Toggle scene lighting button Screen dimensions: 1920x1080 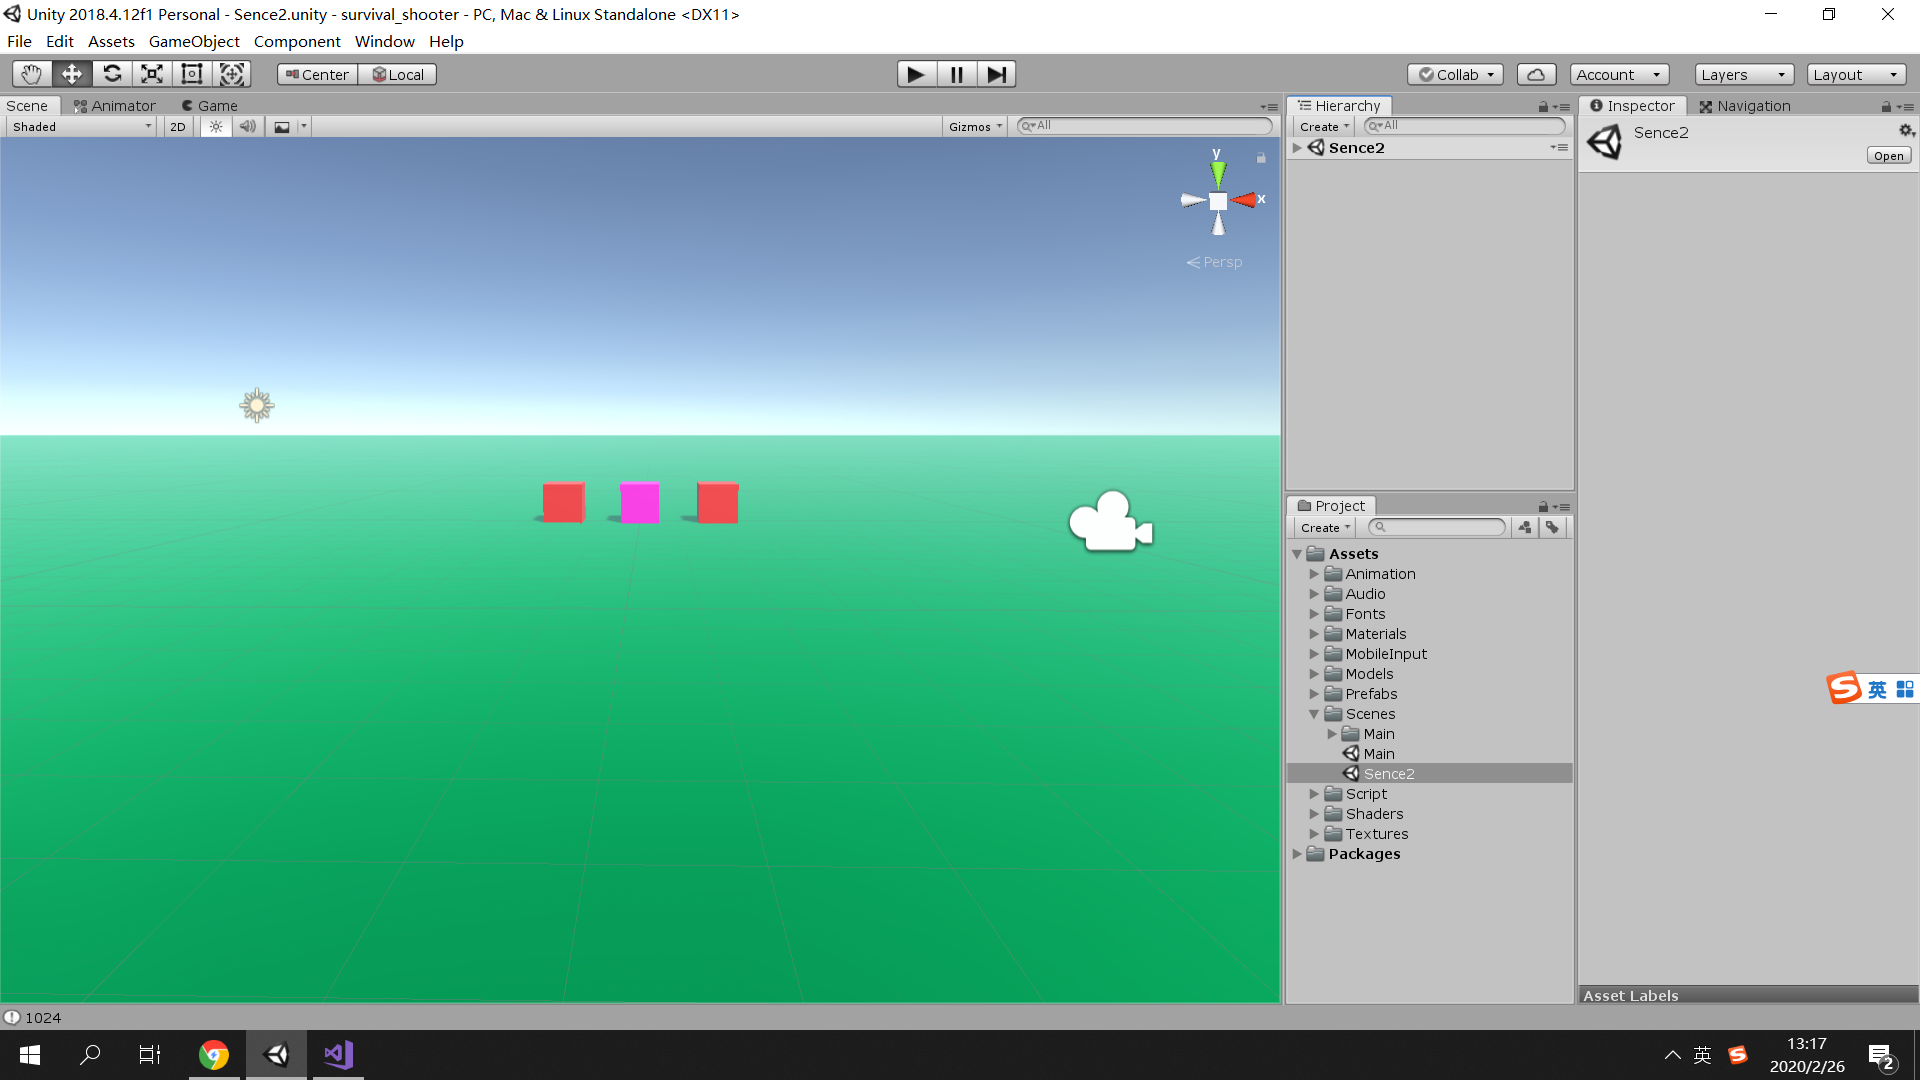click(216, 127)
